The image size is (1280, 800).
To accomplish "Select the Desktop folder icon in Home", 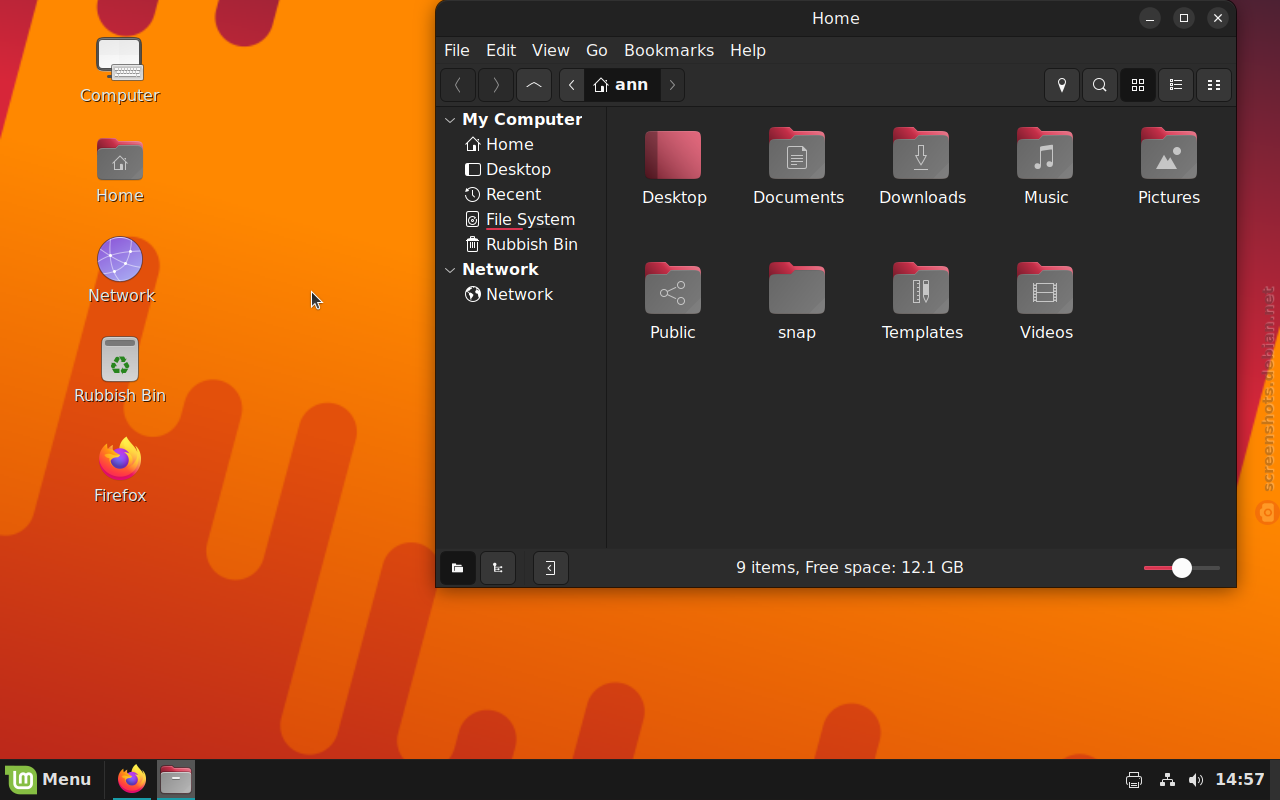I will click(673, 154).
